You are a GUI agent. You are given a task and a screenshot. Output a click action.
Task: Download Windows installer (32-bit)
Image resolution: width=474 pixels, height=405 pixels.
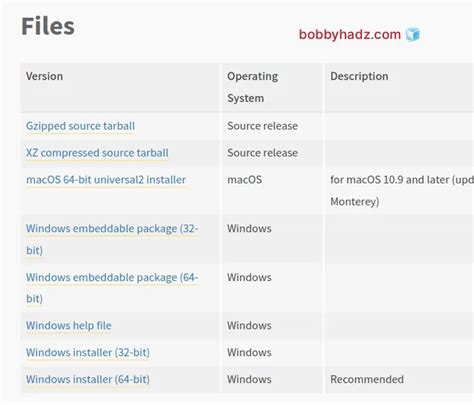click(x=88, y=352)
